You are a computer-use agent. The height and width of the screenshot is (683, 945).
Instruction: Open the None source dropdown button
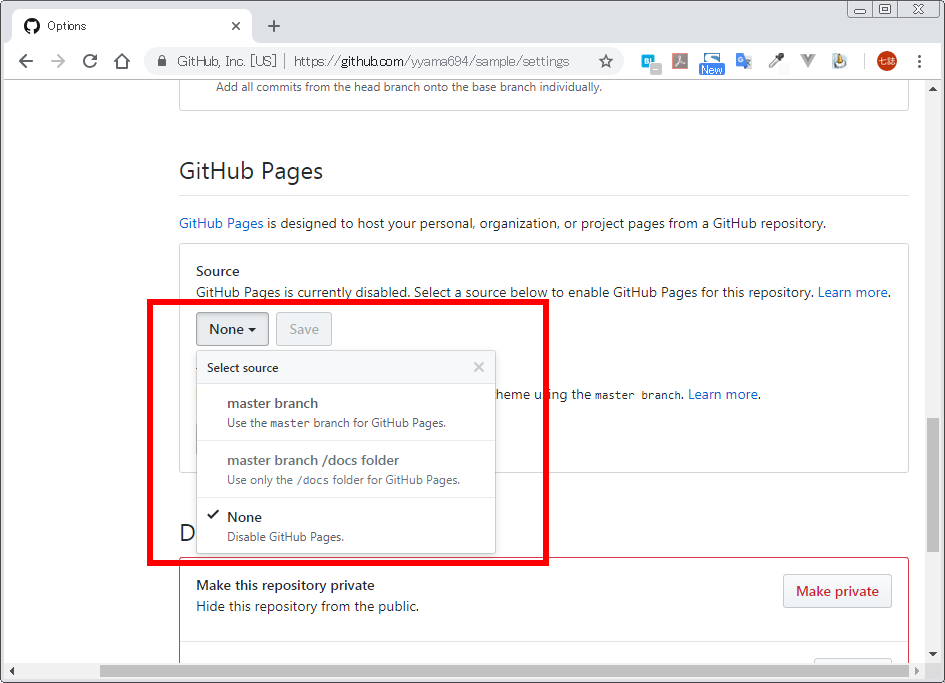coord(233,329)
